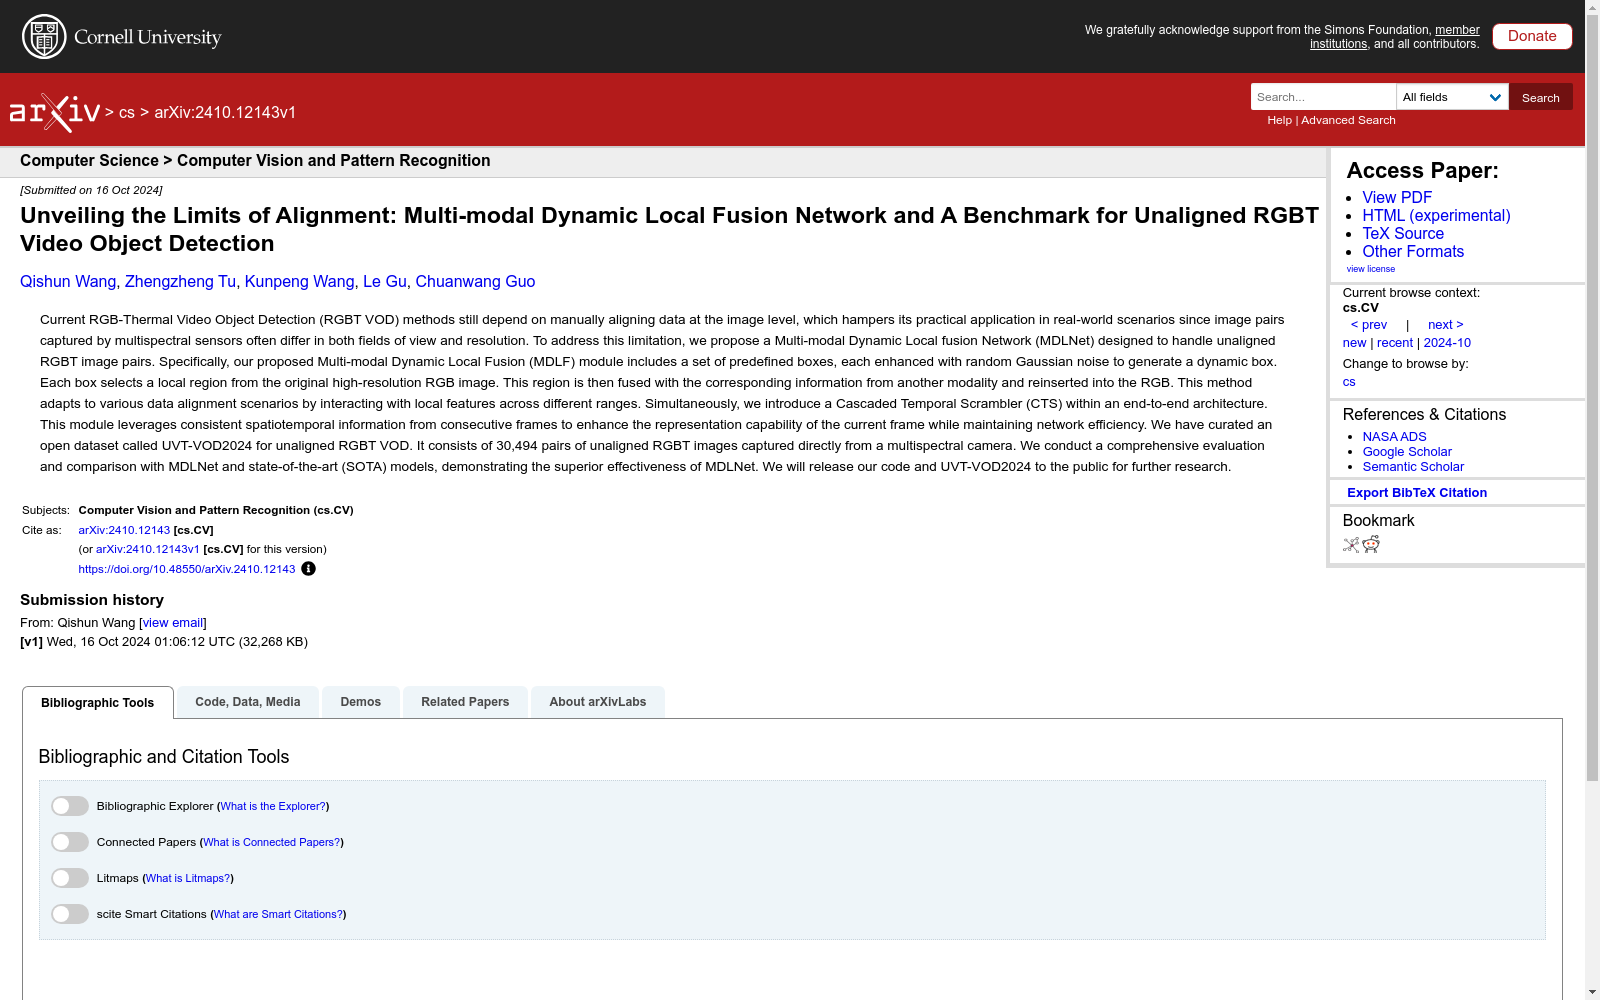Image resolution: width=1600 pixels, height=1000 pixels.
Task: Enable scite Smart Citations toggle
Action: point(70,914)
